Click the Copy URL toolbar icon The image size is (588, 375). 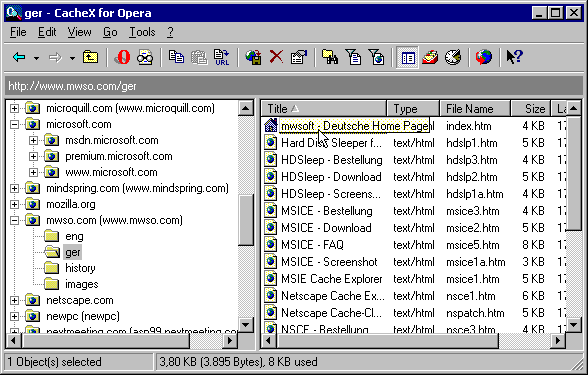point(222,57)
